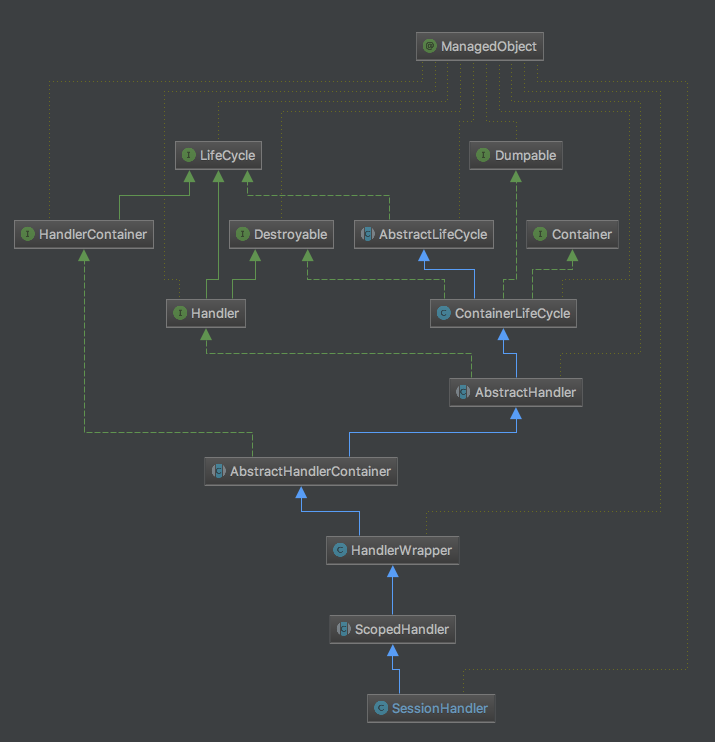
Task: Select the AbstractHandler class node
Action: click(x=516, y=392)
